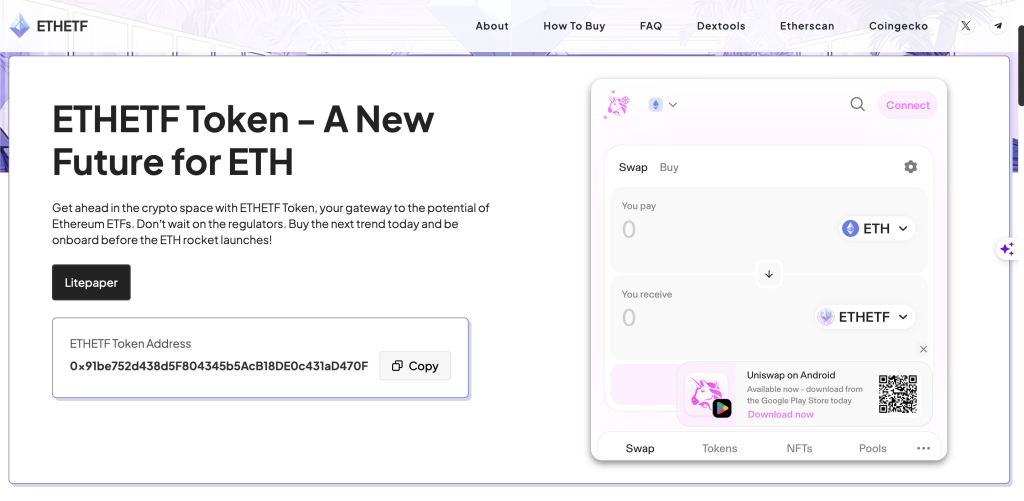Click the Connect wallet button
This screenshot has height=501, width=1024.
[908, 105]
